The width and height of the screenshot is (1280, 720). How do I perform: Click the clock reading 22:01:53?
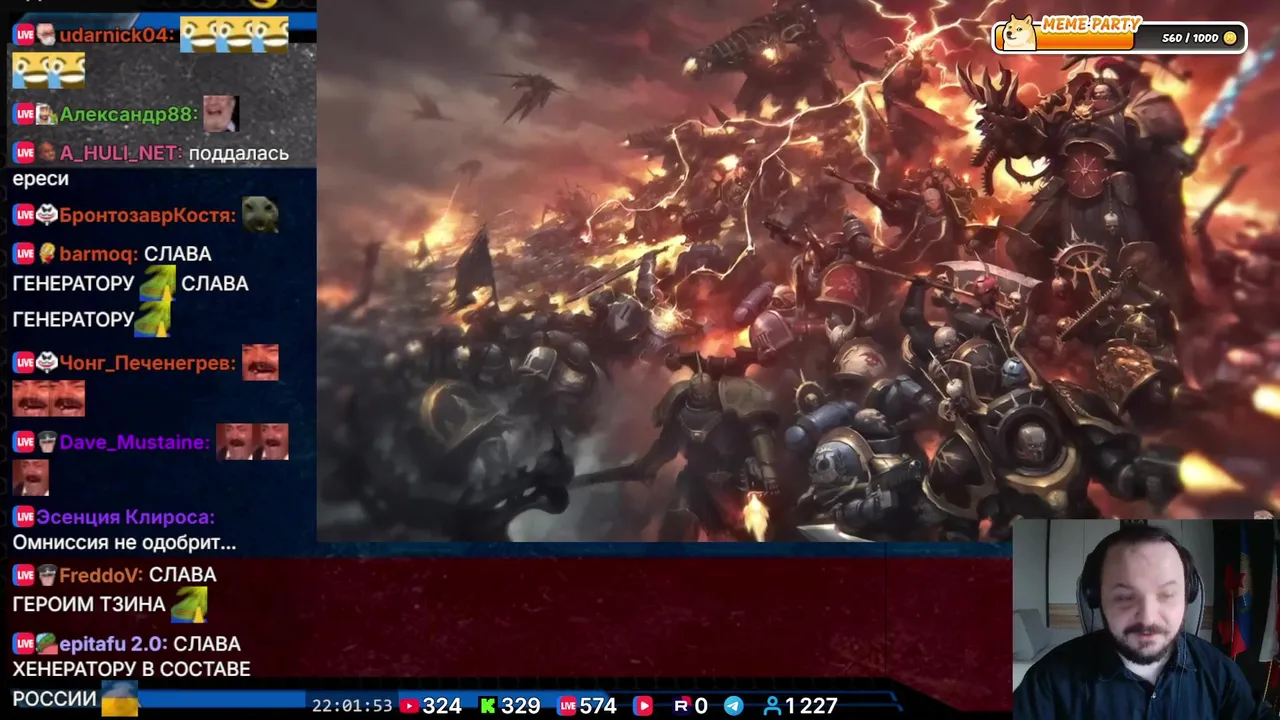(x=352, y=706)
